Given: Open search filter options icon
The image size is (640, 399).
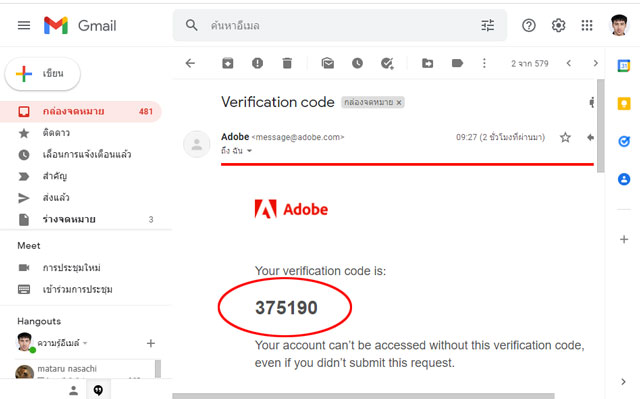Looking at the screenshot, I should [487, 25].
